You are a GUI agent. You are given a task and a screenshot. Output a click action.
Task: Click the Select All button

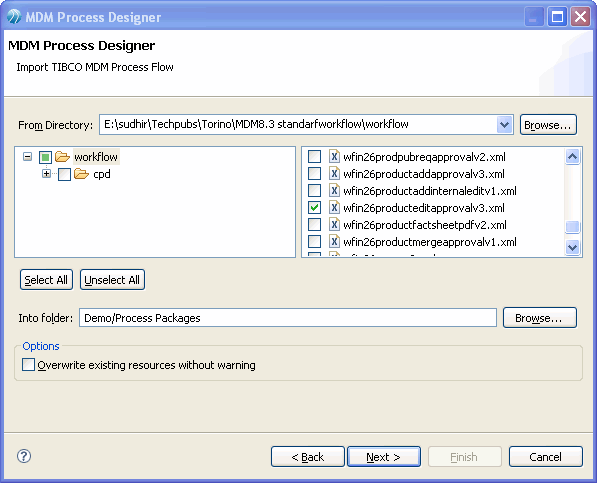click(x=46, y=280)
